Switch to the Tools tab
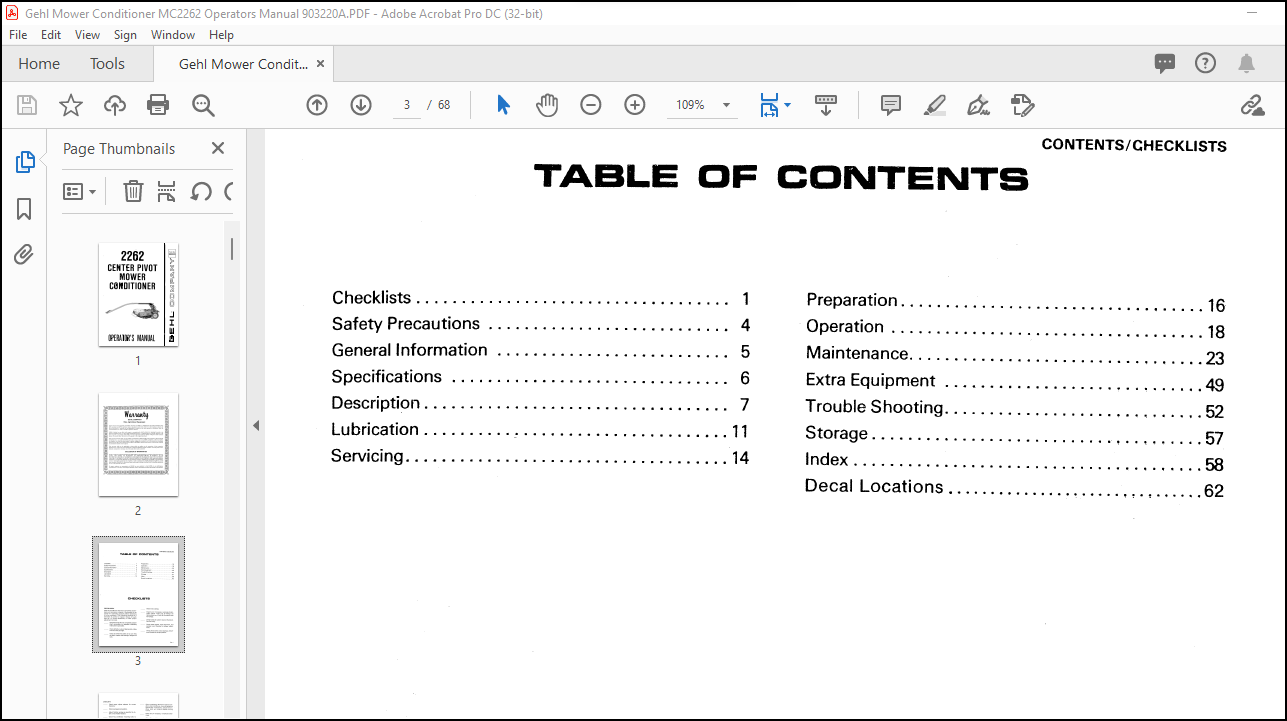 pyautogui.click(x=107, y=63)
